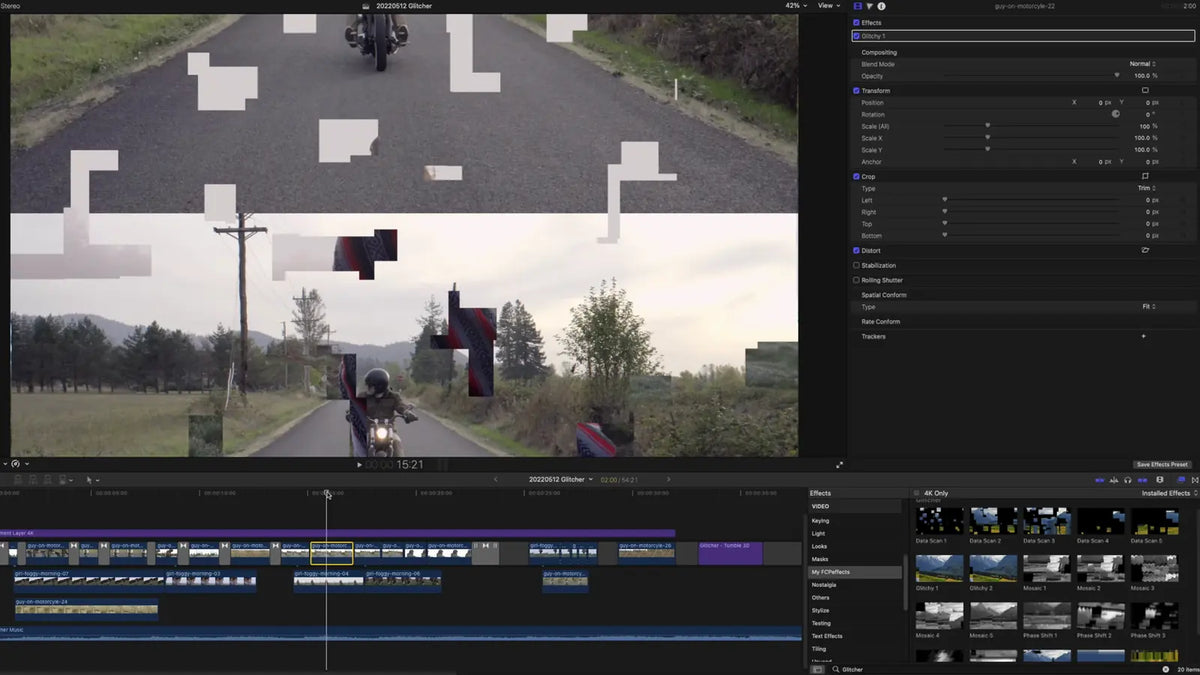Show Transform onscreen controls icon
Viewport: 1200px width, 675px height.
tap(1145, 90)
